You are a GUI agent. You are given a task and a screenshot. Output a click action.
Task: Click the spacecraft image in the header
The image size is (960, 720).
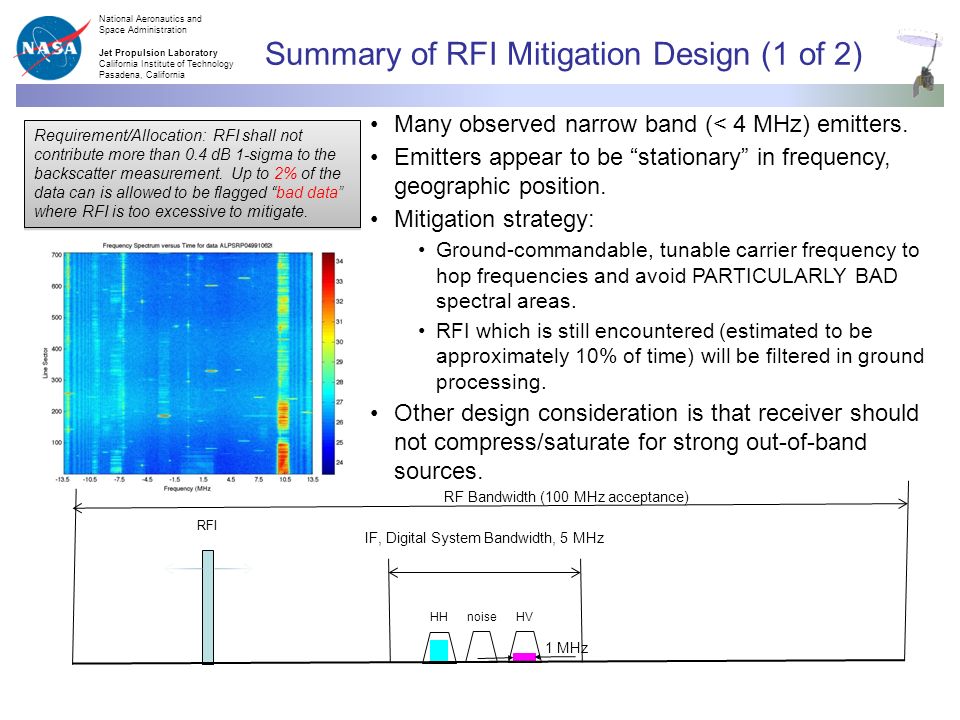922,61
